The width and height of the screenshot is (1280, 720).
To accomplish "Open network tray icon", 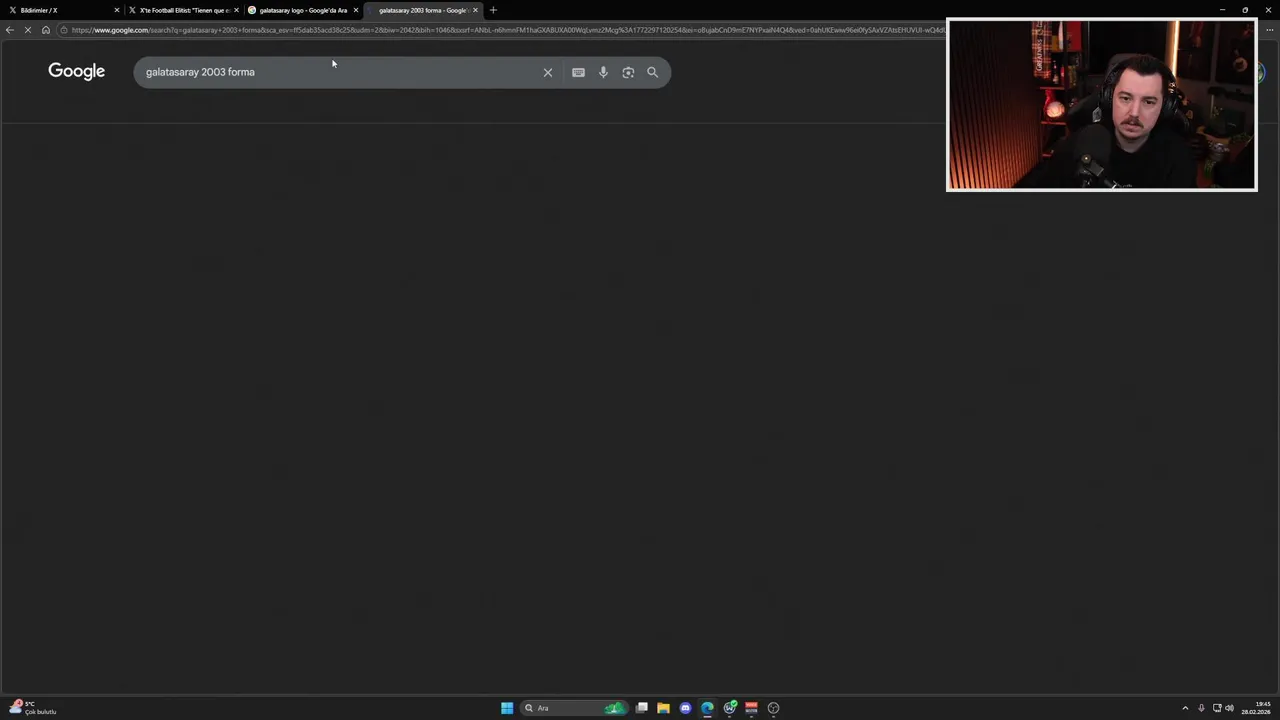I will pos(1217,708).
